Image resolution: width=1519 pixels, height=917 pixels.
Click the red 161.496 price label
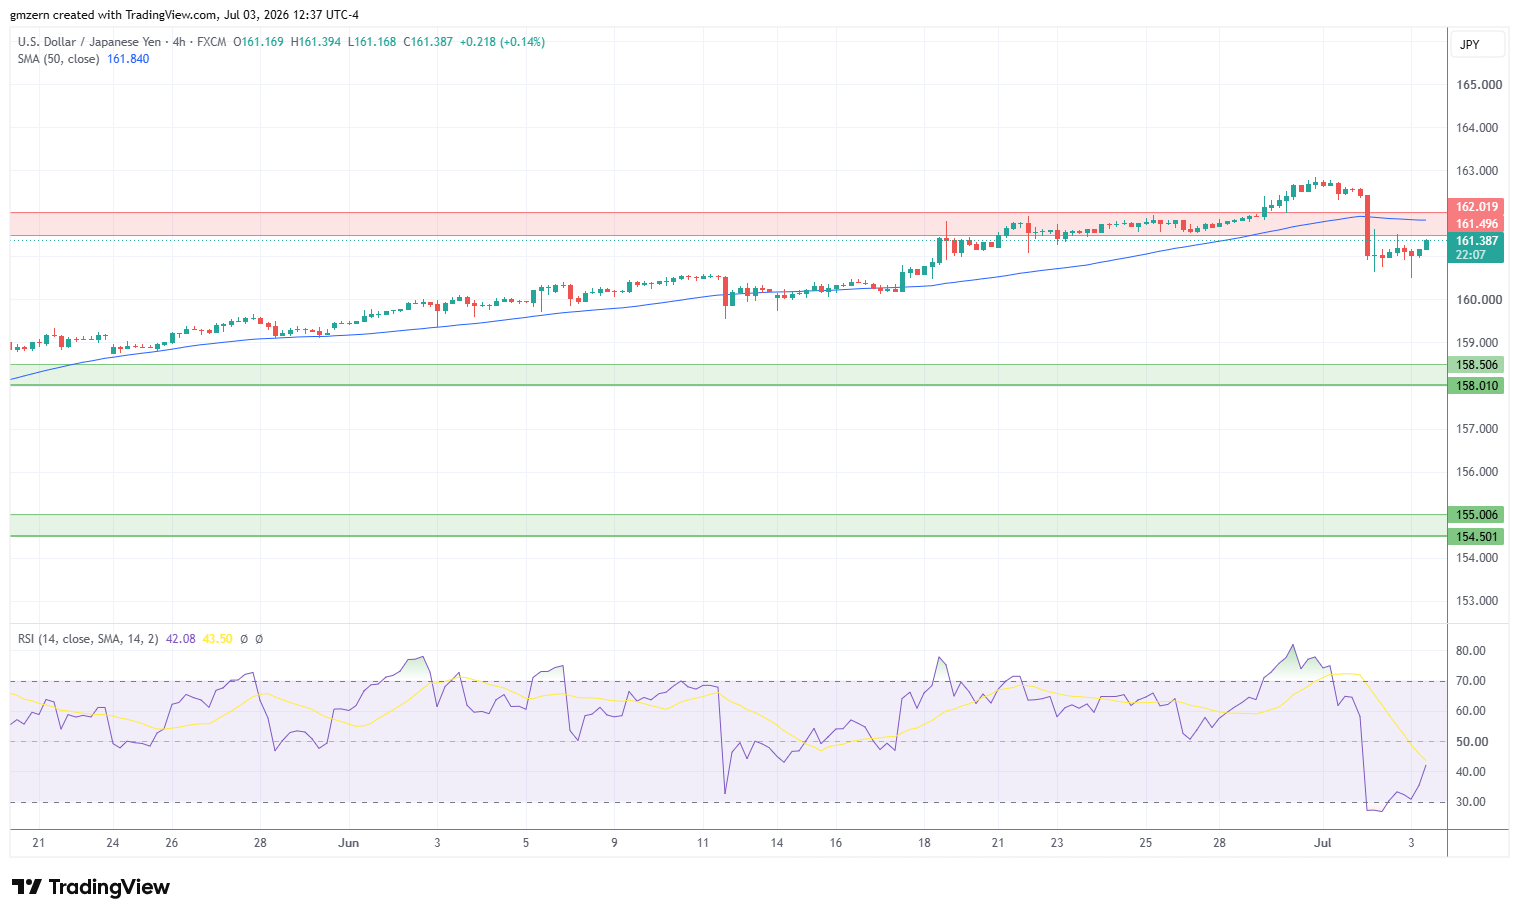click(1475, 224)
